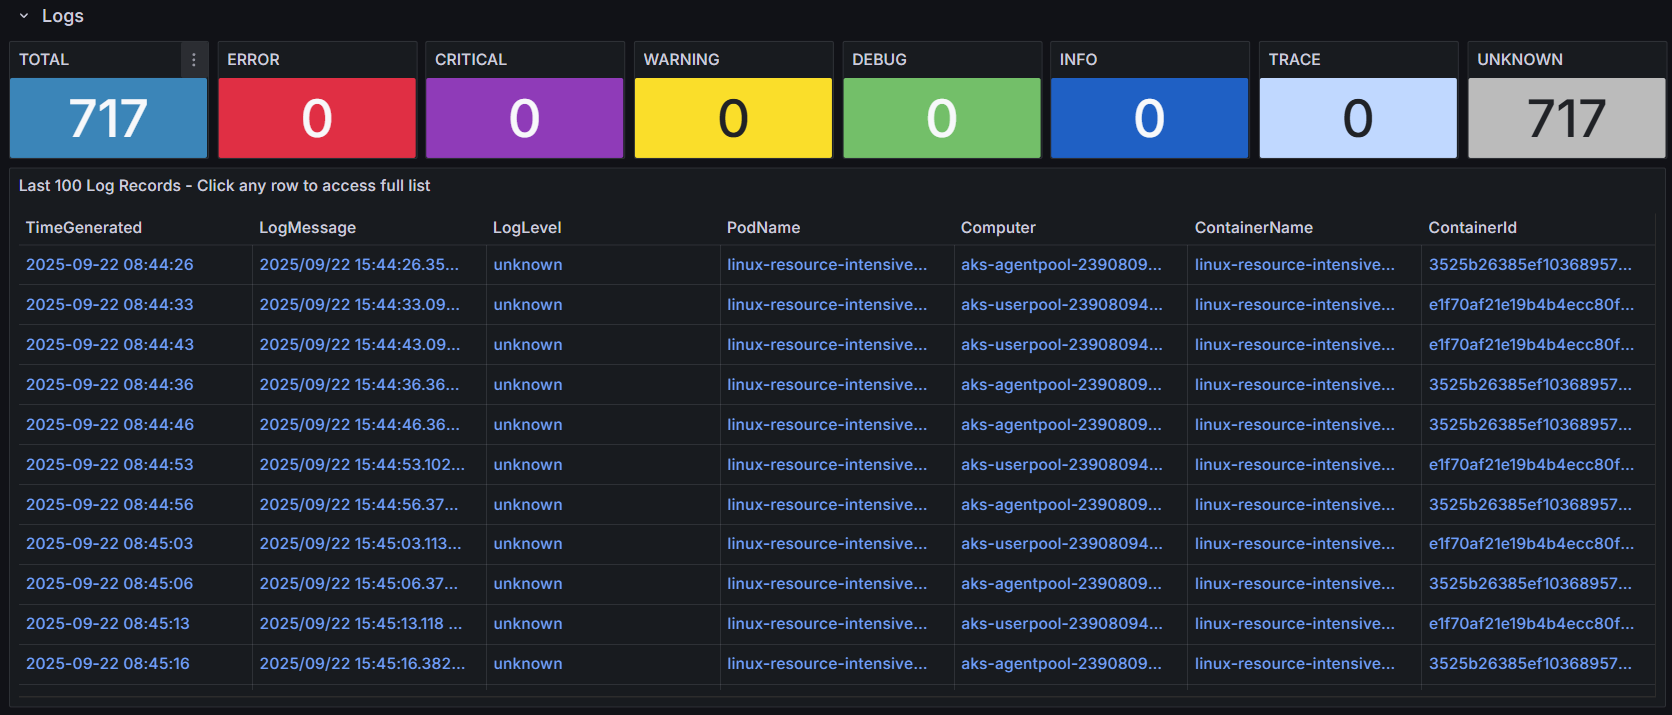Screen dimensions: 1672x715
Task: Click the purple CRITICAL stat value
Action: (x=525, y=118)
